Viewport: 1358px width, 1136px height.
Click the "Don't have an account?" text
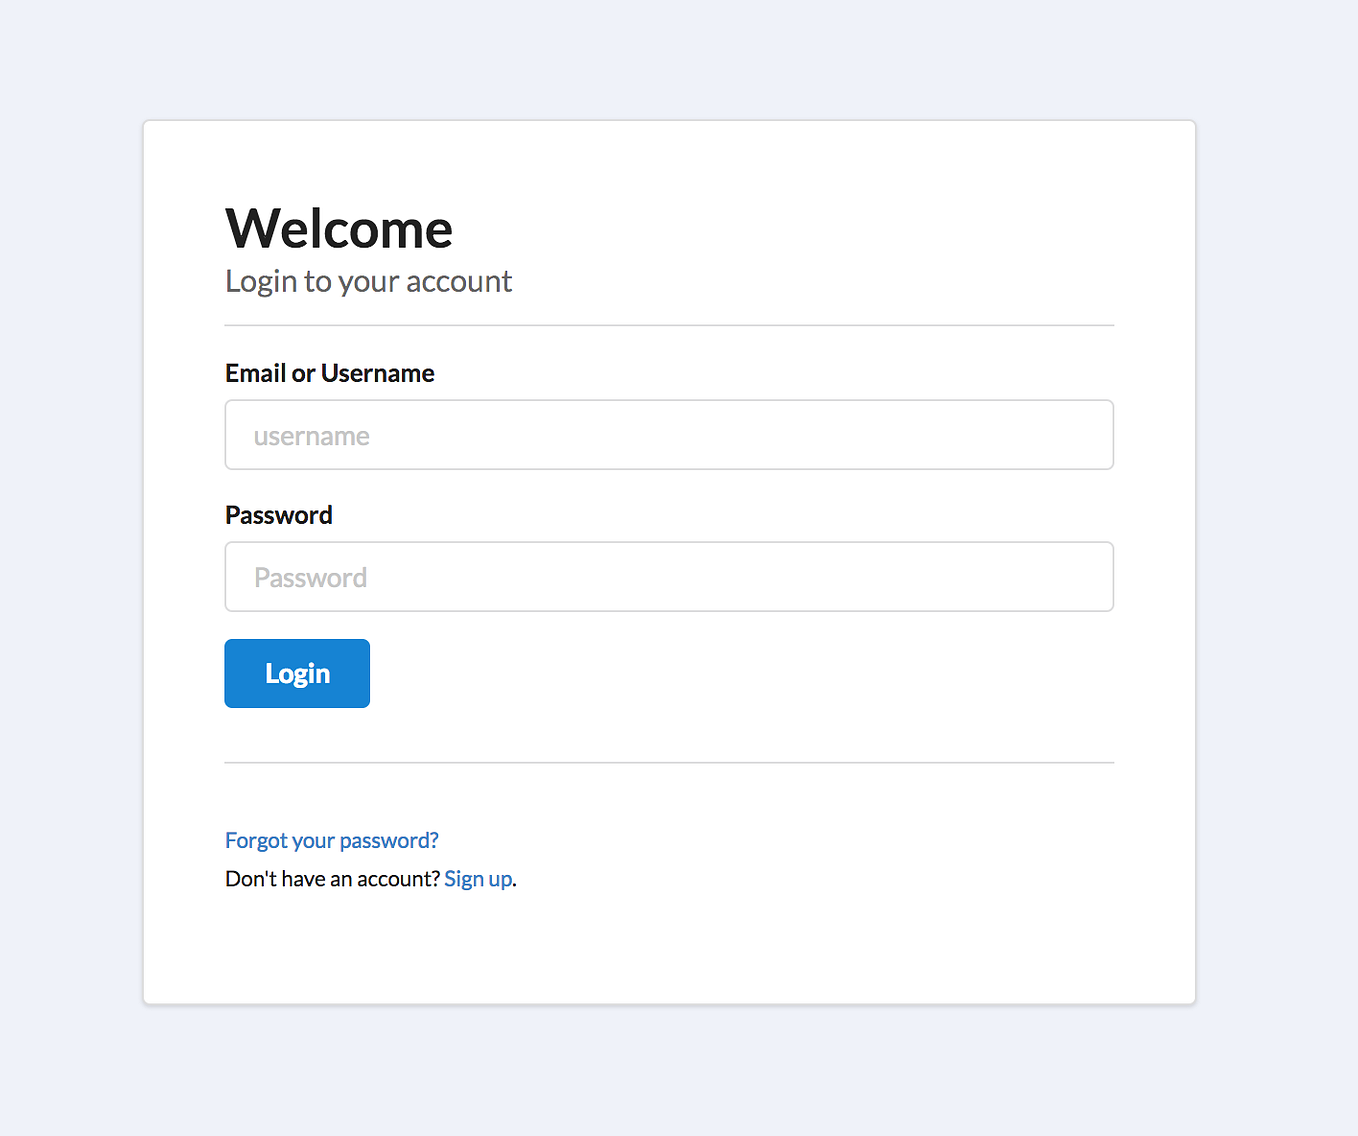pos(331,878)
